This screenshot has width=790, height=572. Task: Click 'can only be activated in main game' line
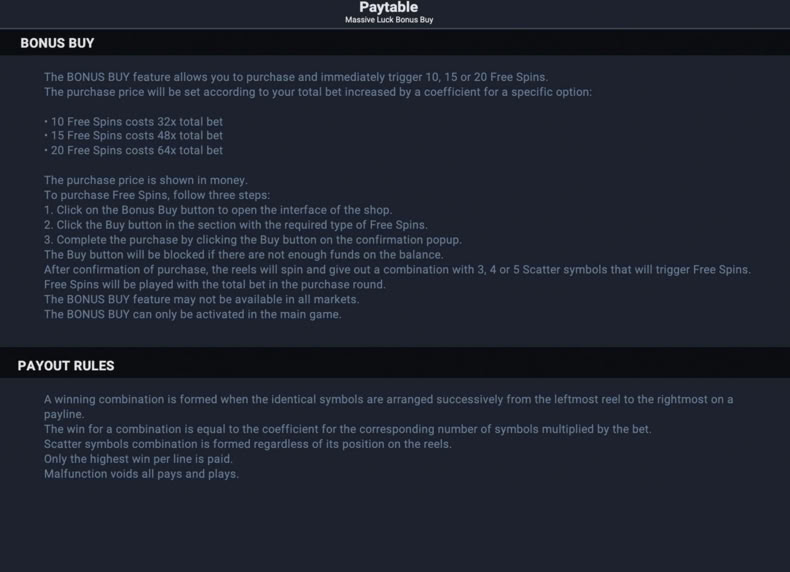(x=192, y=314)
